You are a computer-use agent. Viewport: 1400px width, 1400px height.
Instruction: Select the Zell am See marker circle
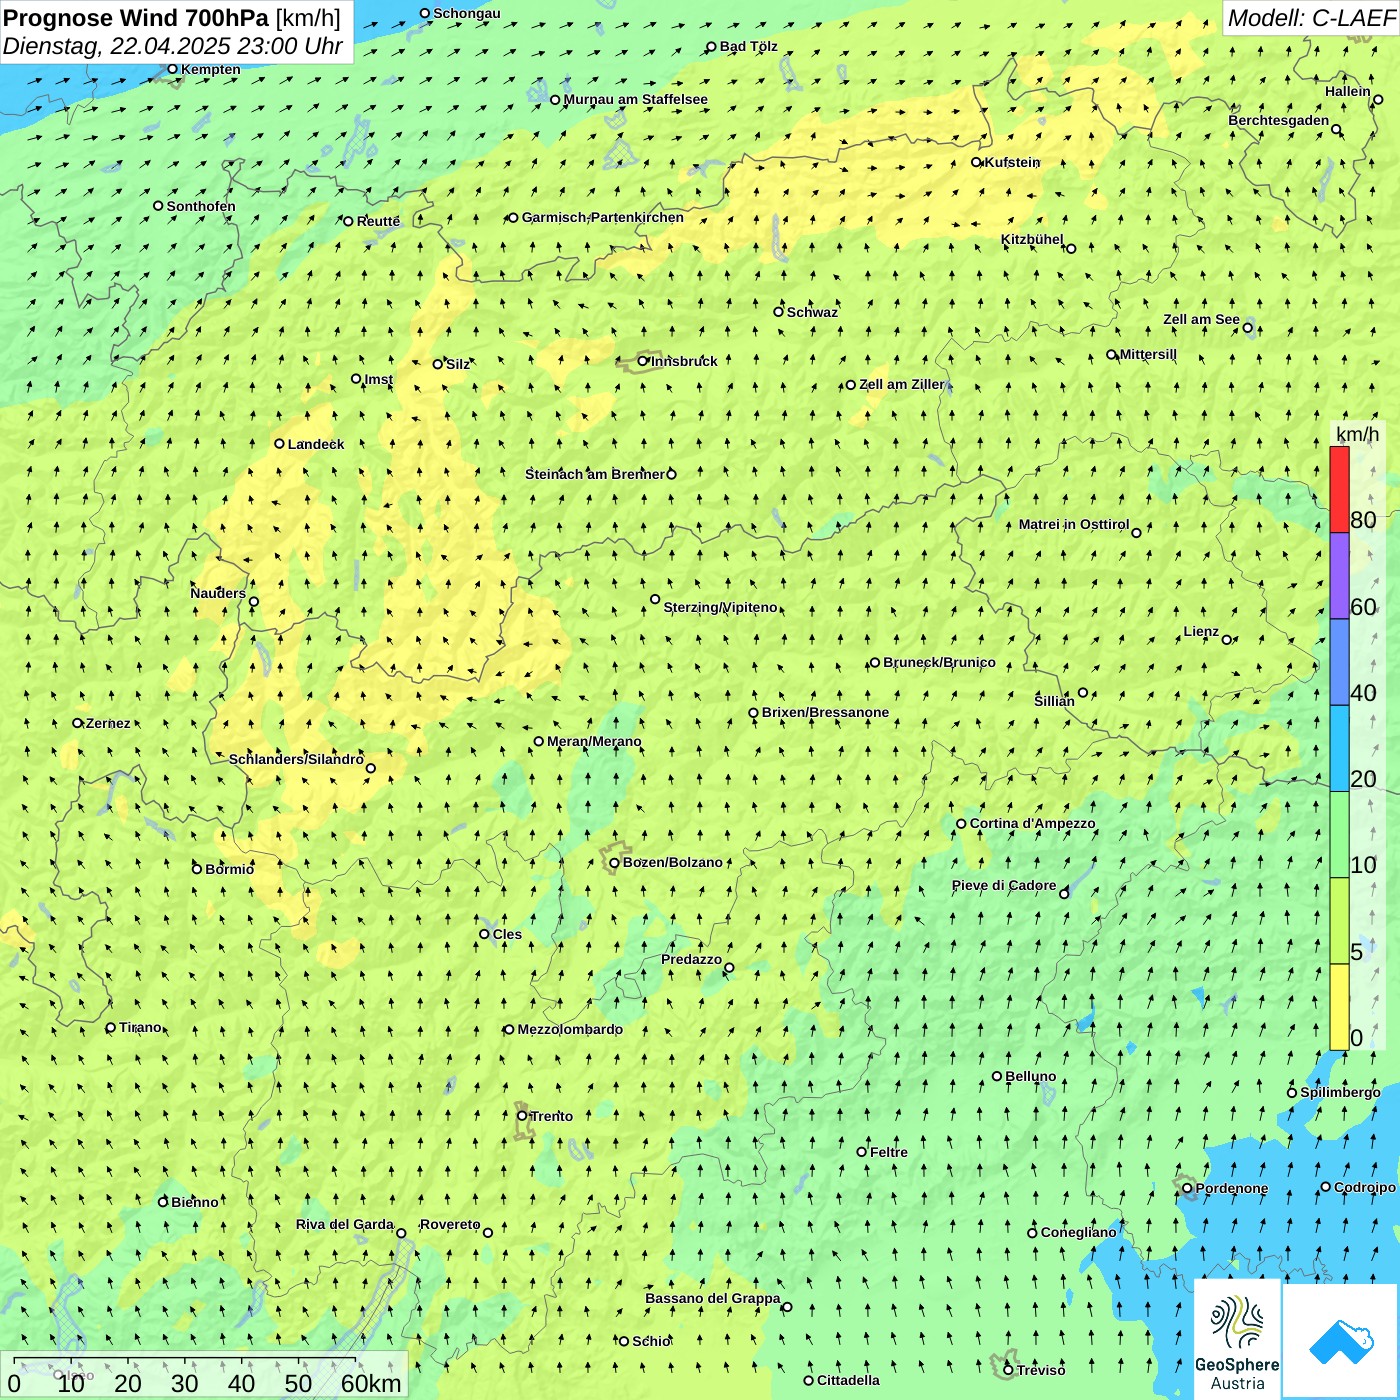(1247, 327)
